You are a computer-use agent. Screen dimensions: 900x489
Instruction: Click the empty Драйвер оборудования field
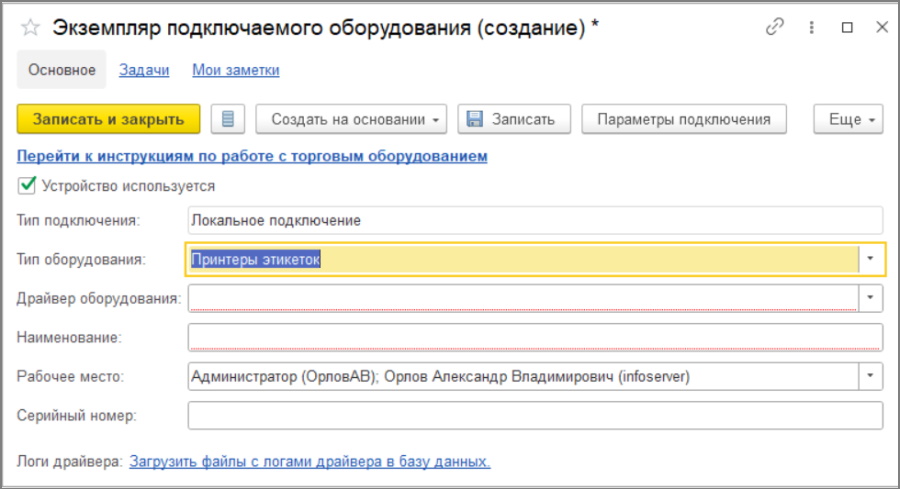coord(523,298)
